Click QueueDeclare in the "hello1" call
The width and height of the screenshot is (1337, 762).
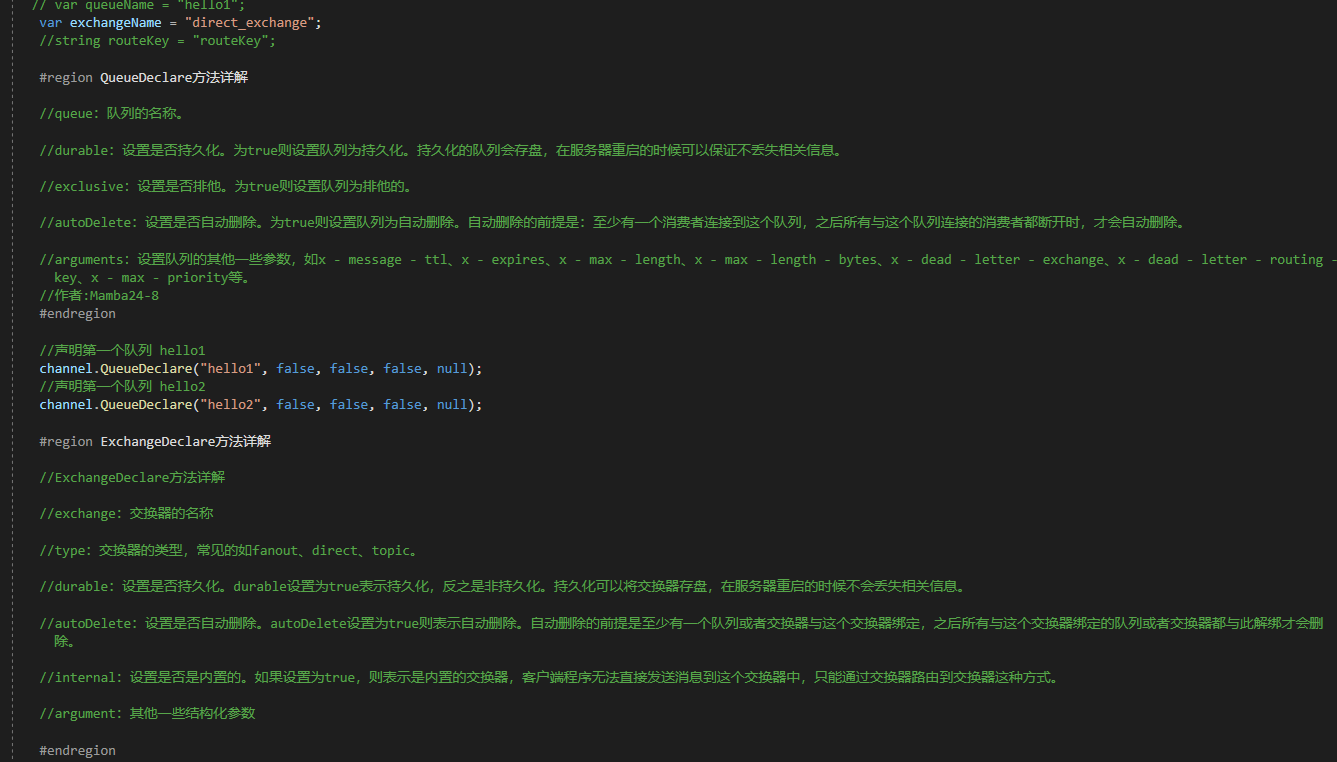tap(145, 368)
